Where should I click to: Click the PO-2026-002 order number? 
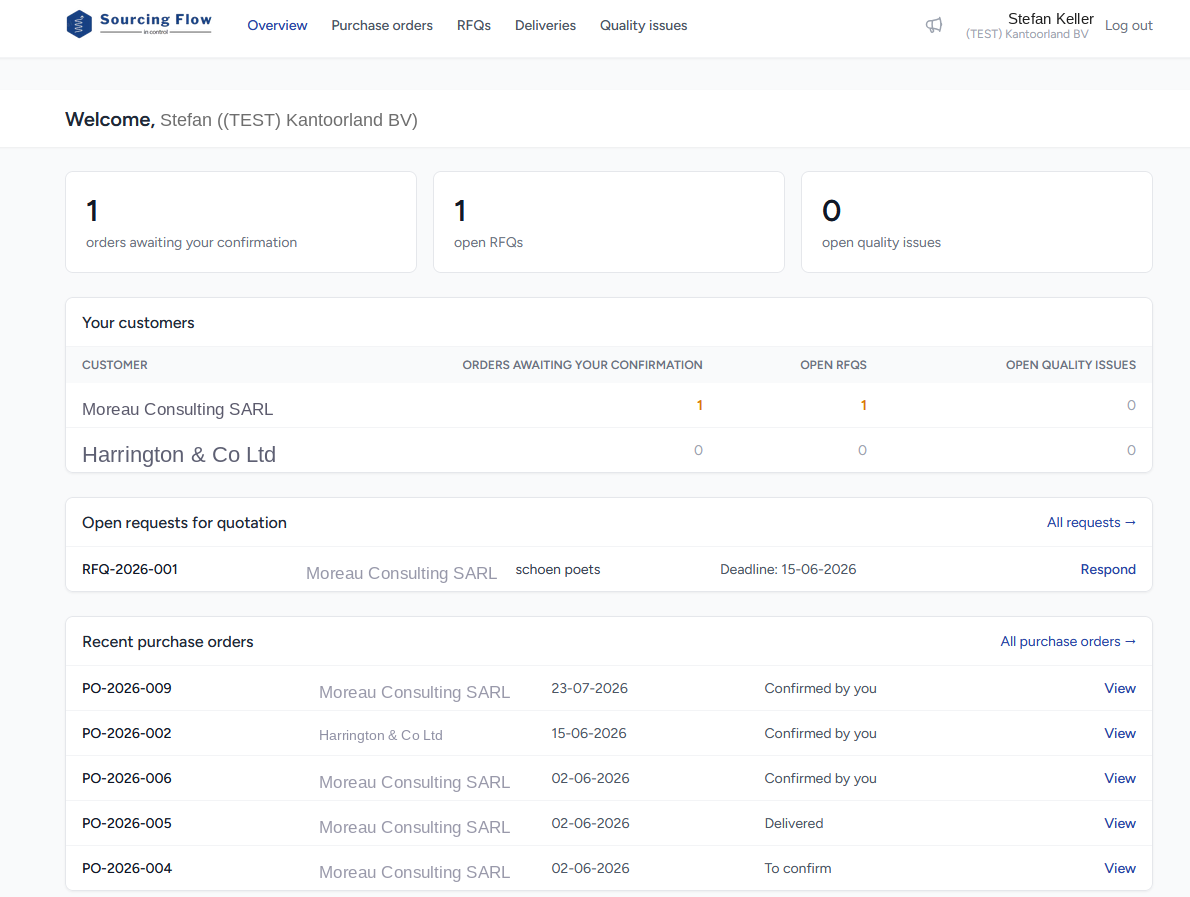point(127,733)
